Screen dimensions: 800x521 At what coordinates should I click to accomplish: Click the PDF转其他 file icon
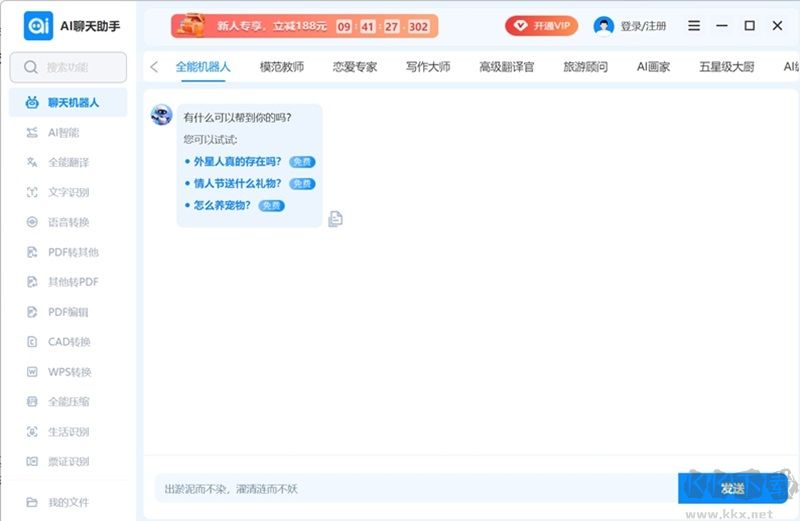point(32,252)
